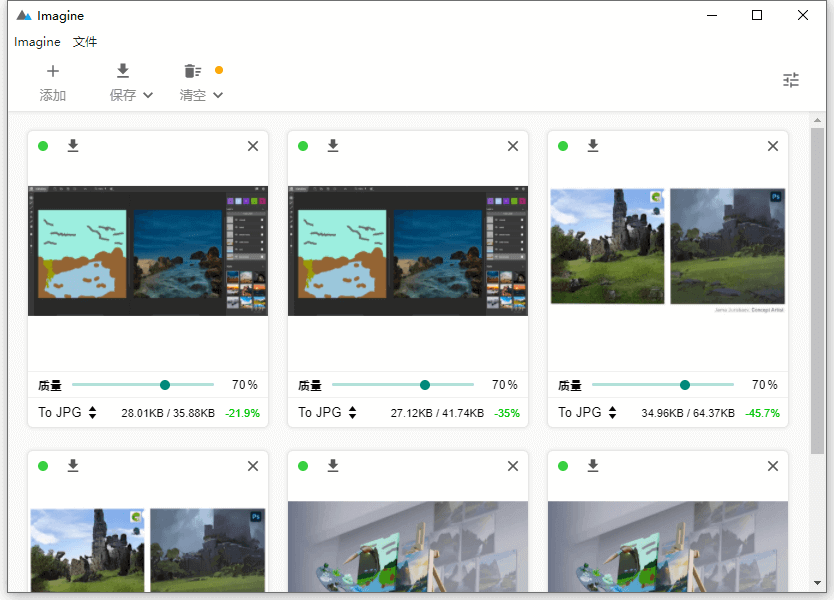Click the -35% savings text
The image size is (834, 600).
click(x=507, y=413)
